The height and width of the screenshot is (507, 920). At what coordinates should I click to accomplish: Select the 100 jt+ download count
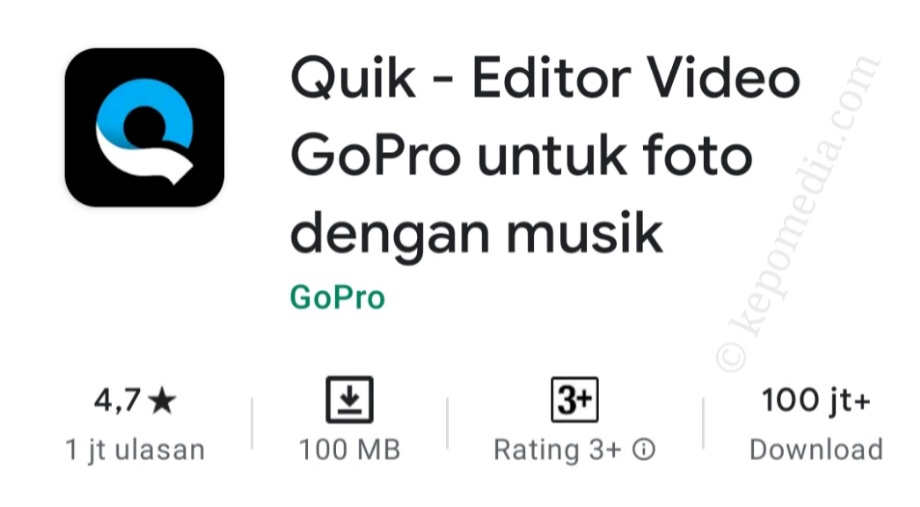pyautogui.click(x=816, y=401)
